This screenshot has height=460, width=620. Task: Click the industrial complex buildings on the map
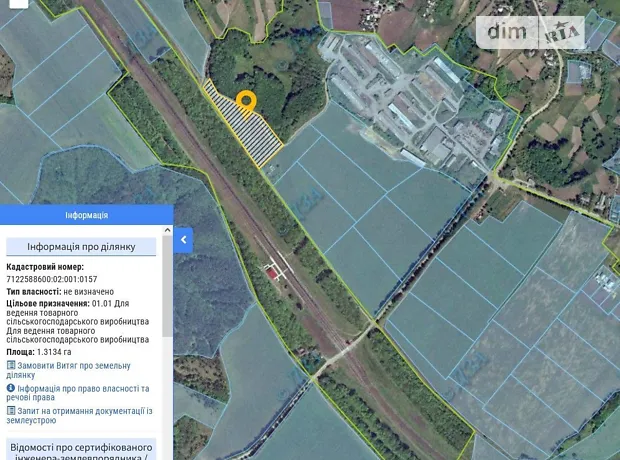point(420,110)
